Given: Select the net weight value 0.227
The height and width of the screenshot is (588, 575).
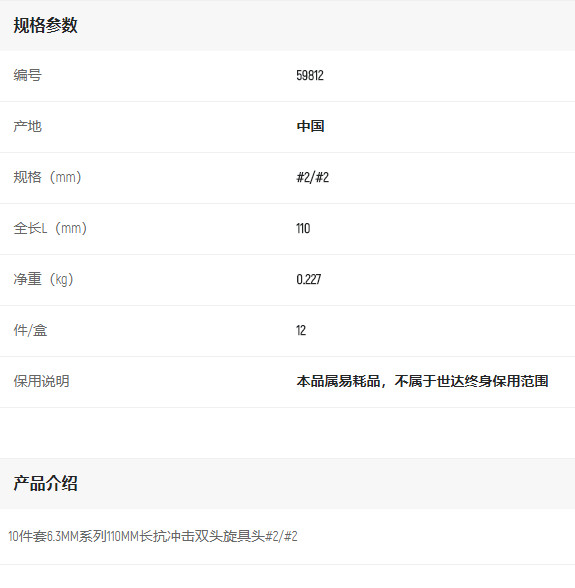Looking at the screenshot, I should coord(309,279).
